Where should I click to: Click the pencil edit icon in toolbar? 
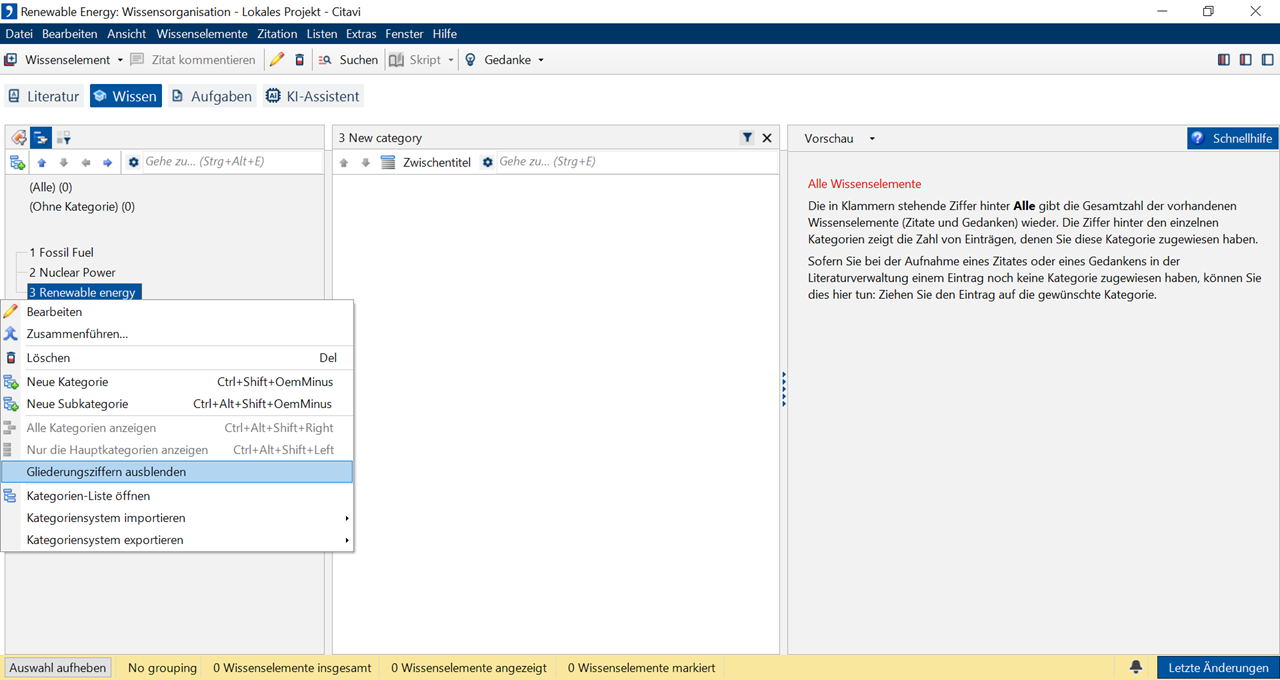tap(277, 60)
